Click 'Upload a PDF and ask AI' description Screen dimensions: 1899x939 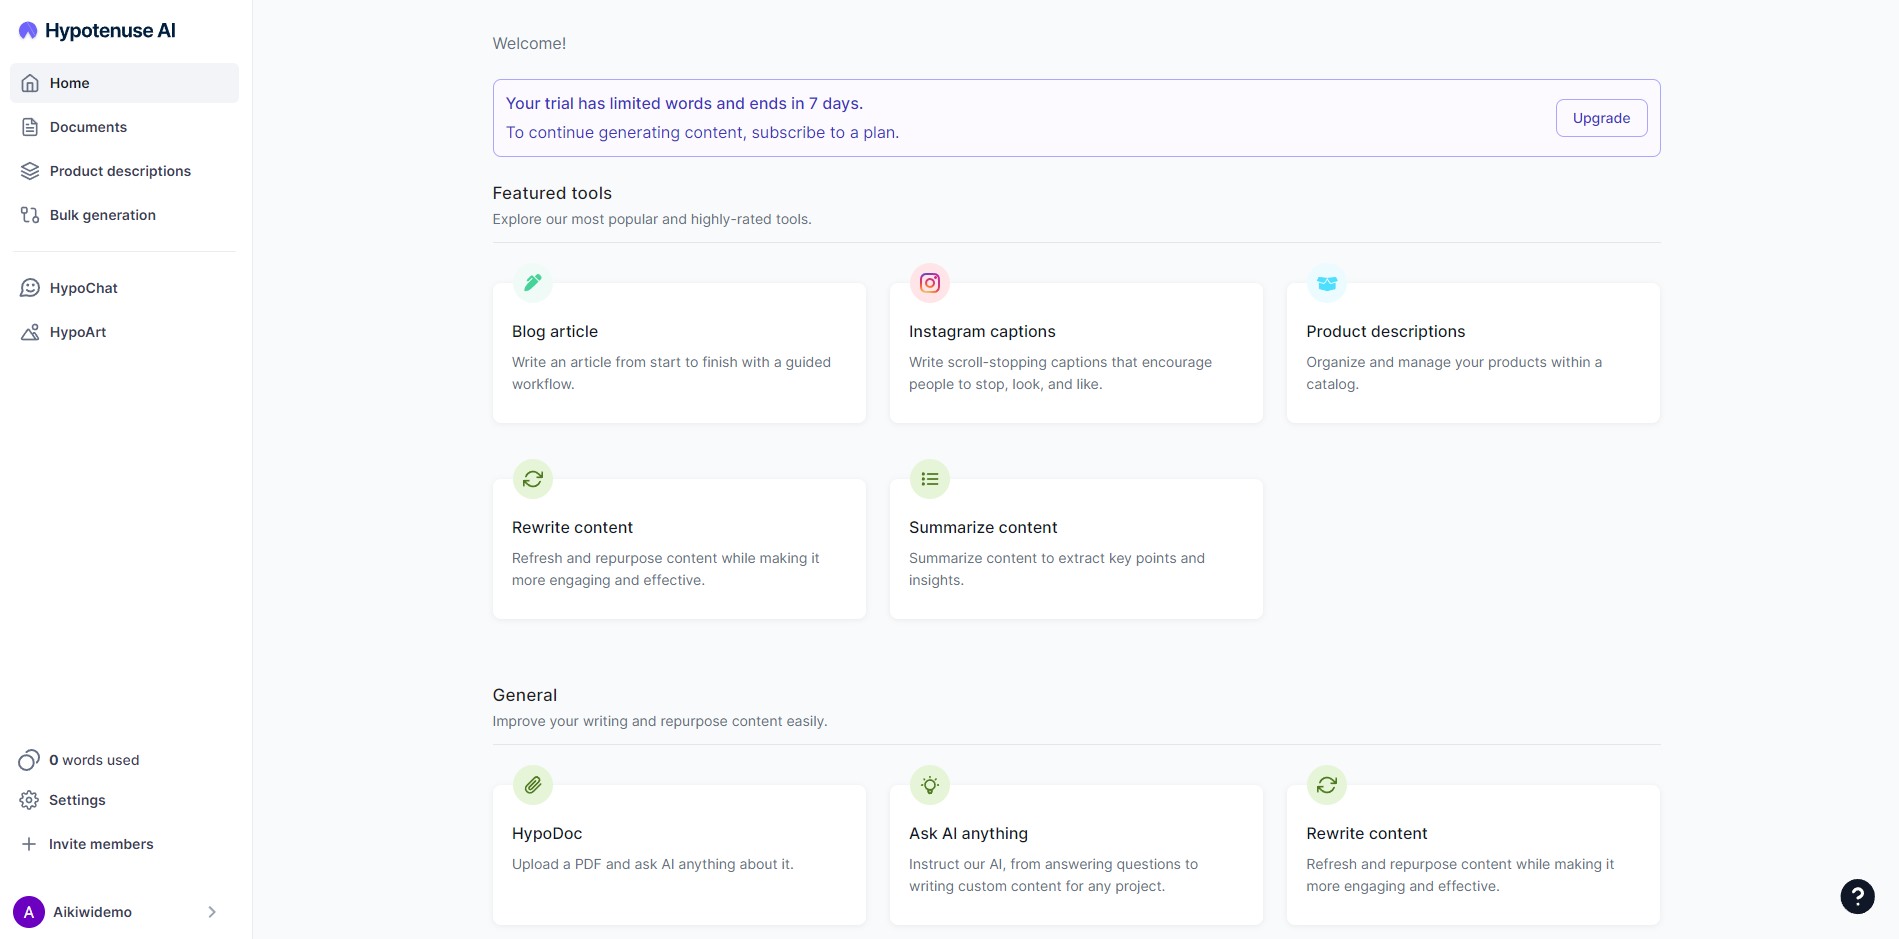point(652,864)
